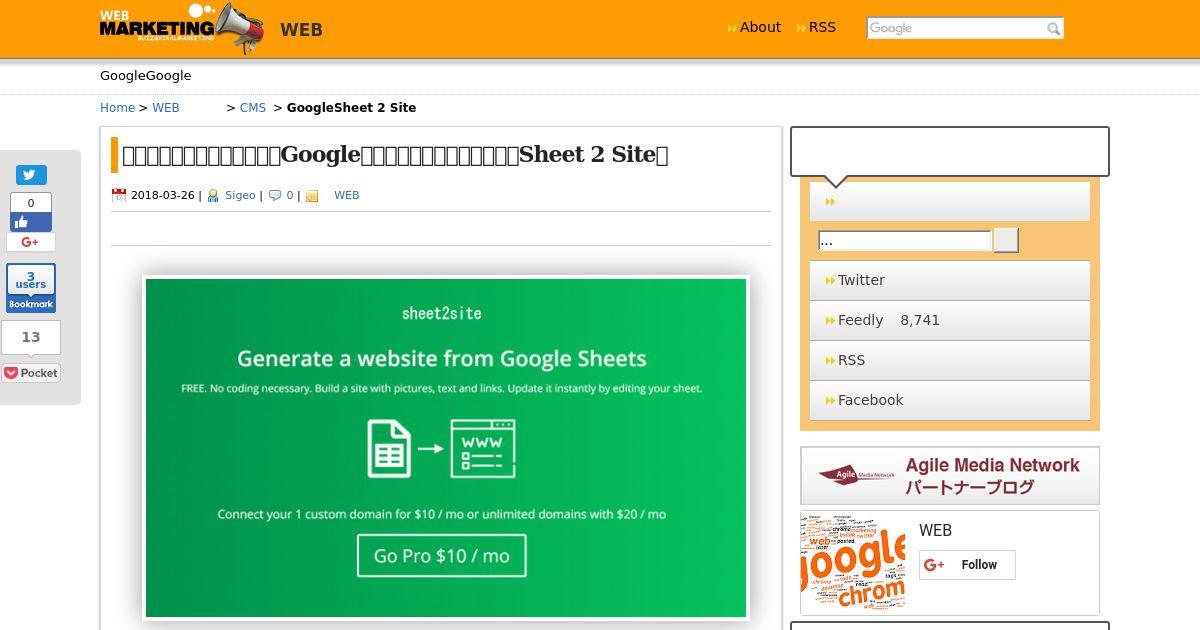
Task: Click the Google+ Follow button
Action: (x=967, y=565)
